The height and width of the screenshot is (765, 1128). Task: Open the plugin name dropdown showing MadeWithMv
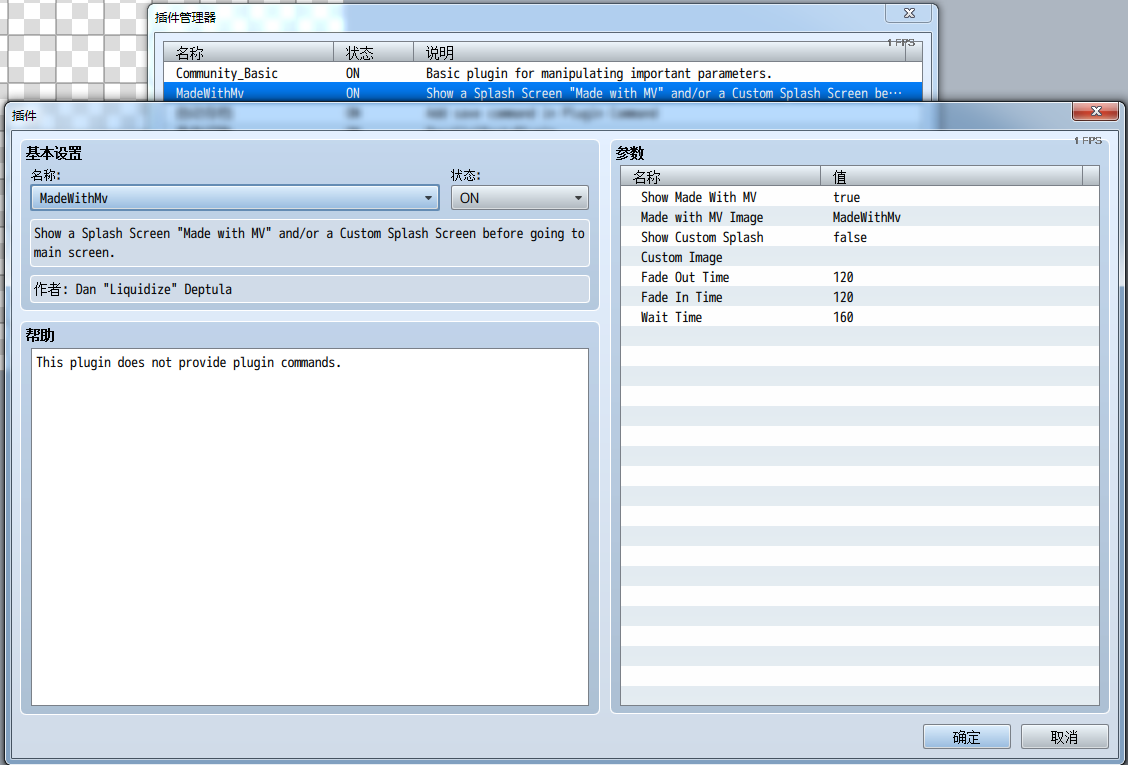(x=235, y=198)
